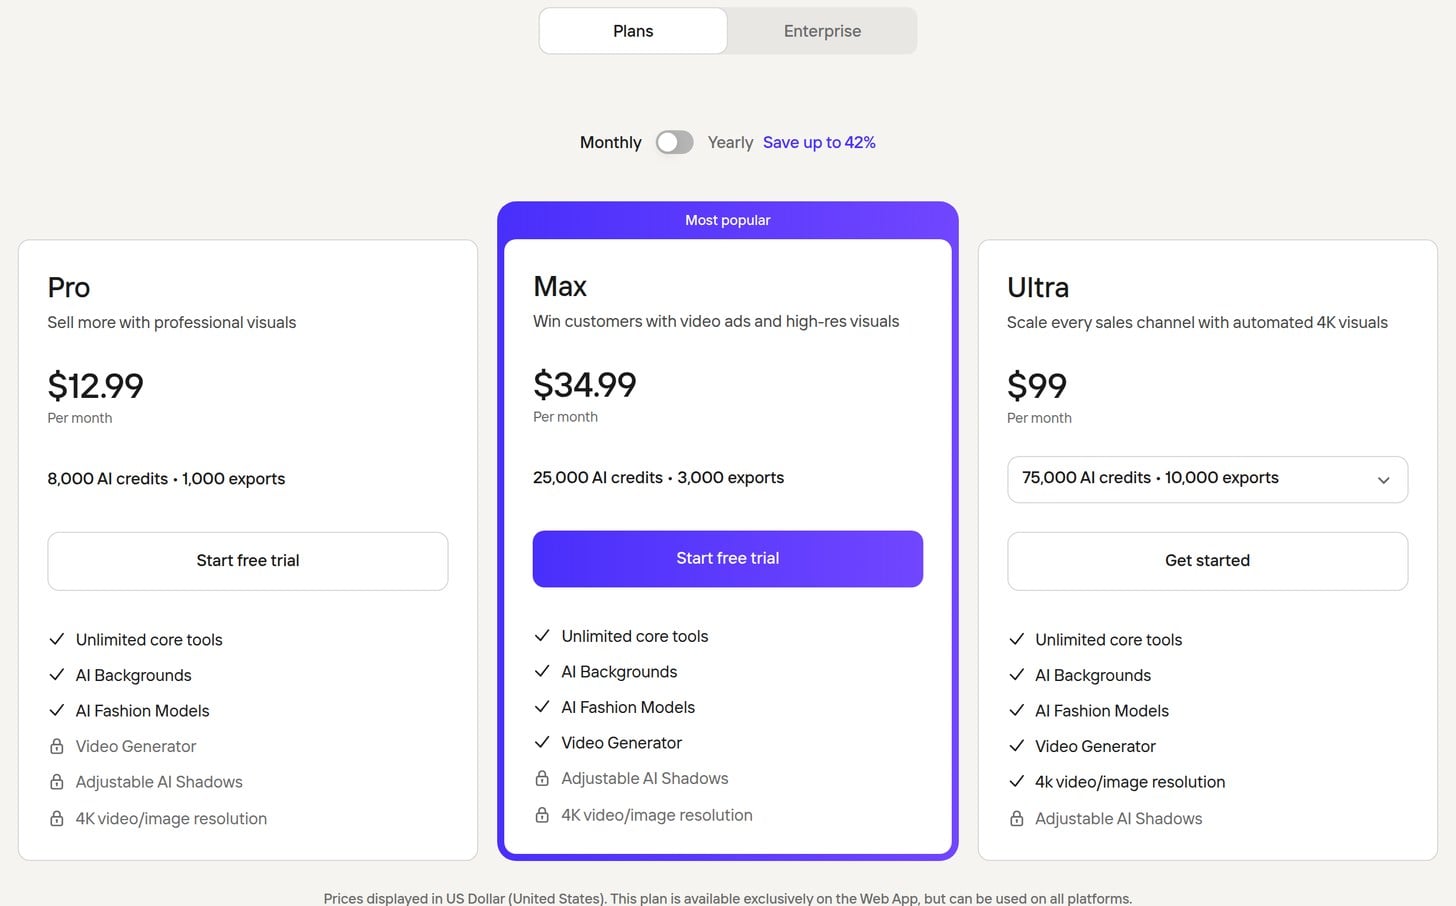
Task: Click lock icon beside Max 4K video/image resolution
Action: [x=542, y=815]
